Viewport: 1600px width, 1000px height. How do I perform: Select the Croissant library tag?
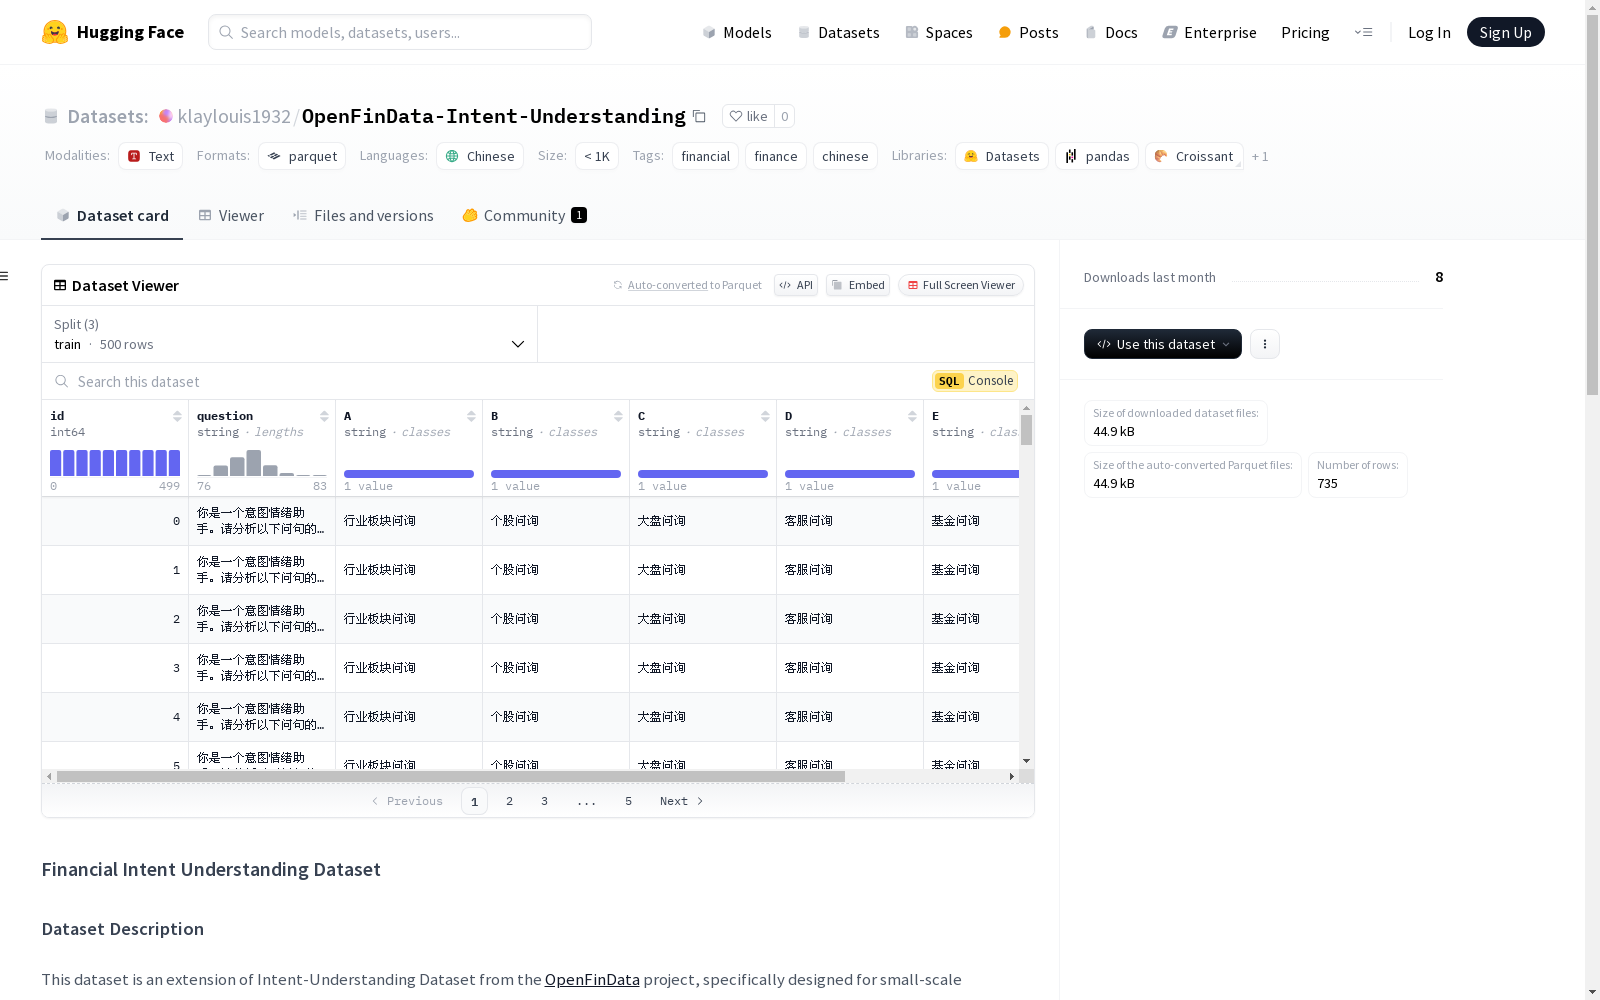(x=1194, y=156)
